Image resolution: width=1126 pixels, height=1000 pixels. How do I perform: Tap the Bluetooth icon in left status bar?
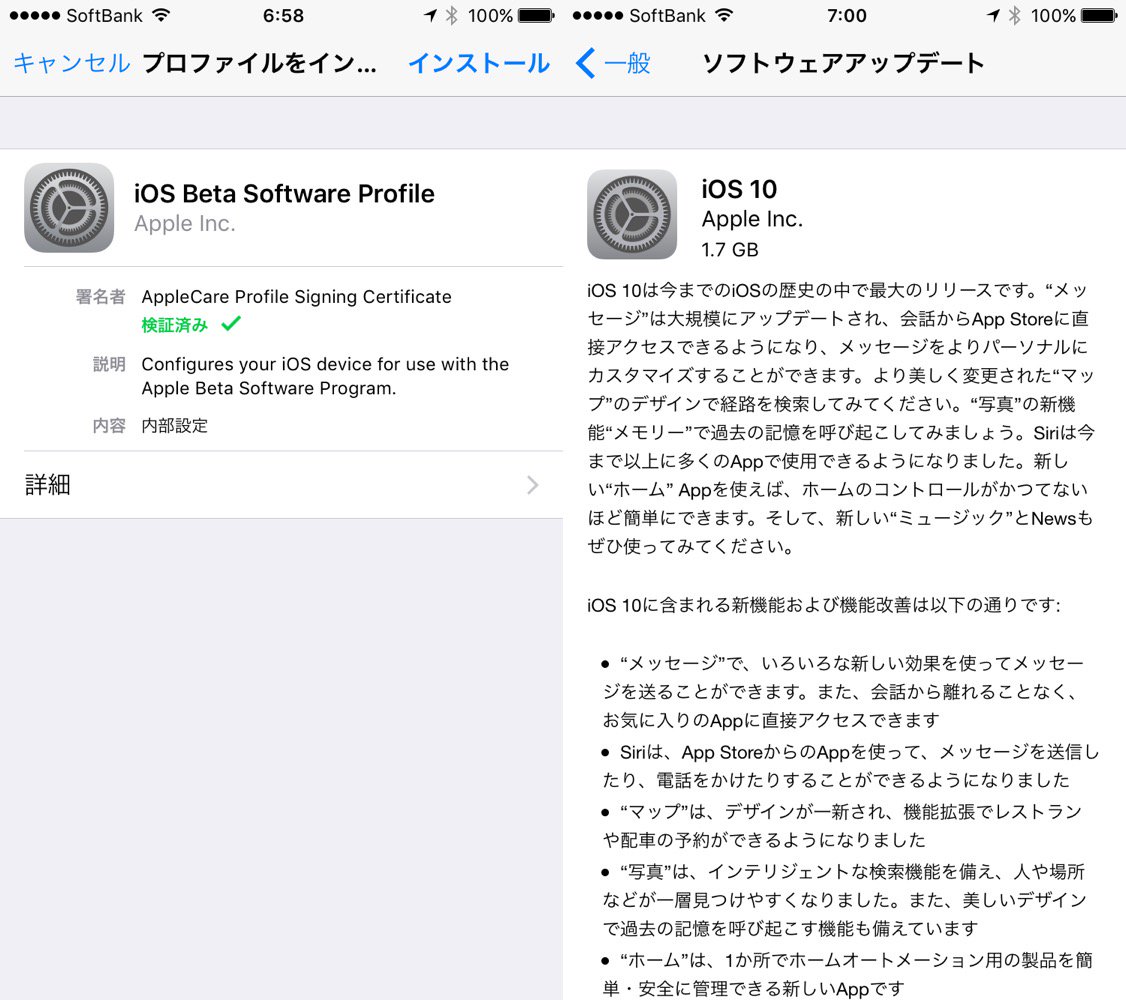tap(452, 16)
